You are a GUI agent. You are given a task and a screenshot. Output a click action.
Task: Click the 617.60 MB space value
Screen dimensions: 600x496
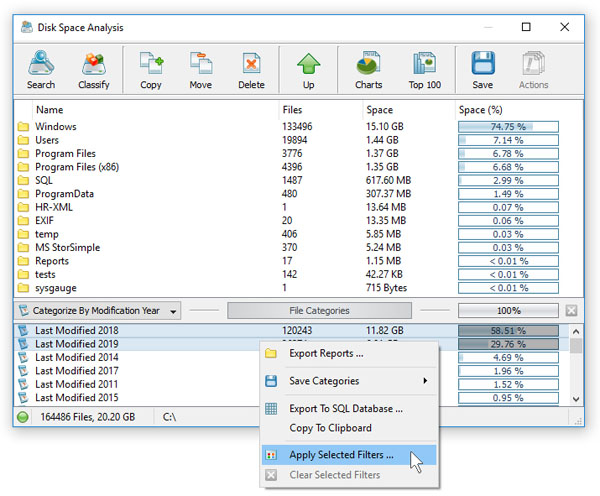(388, 180)
